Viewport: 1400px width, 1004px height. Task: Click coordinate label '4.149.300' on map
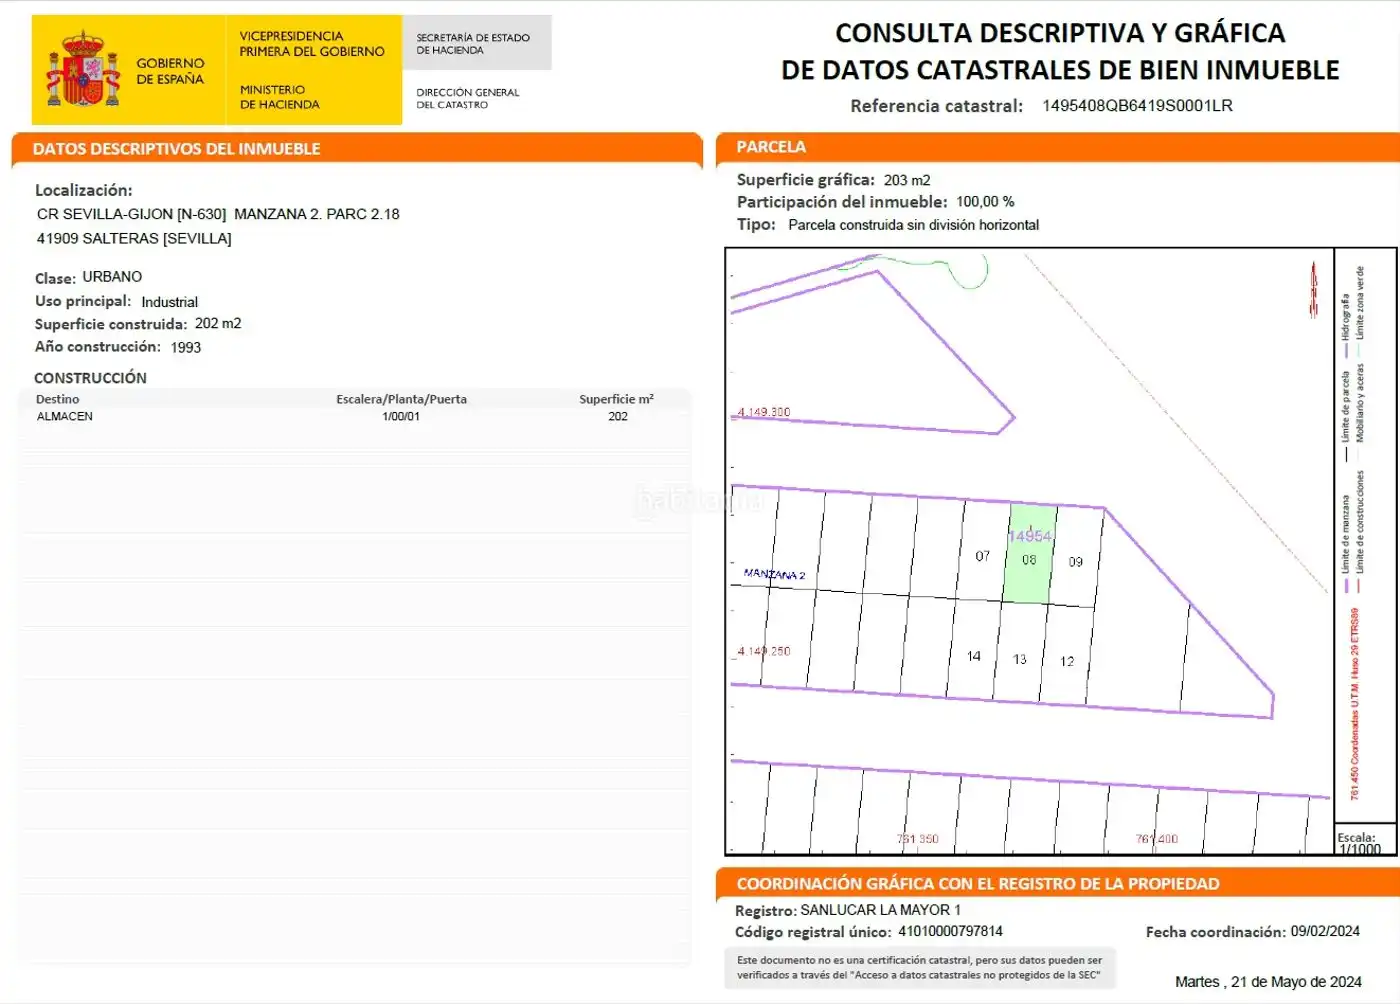763,412
